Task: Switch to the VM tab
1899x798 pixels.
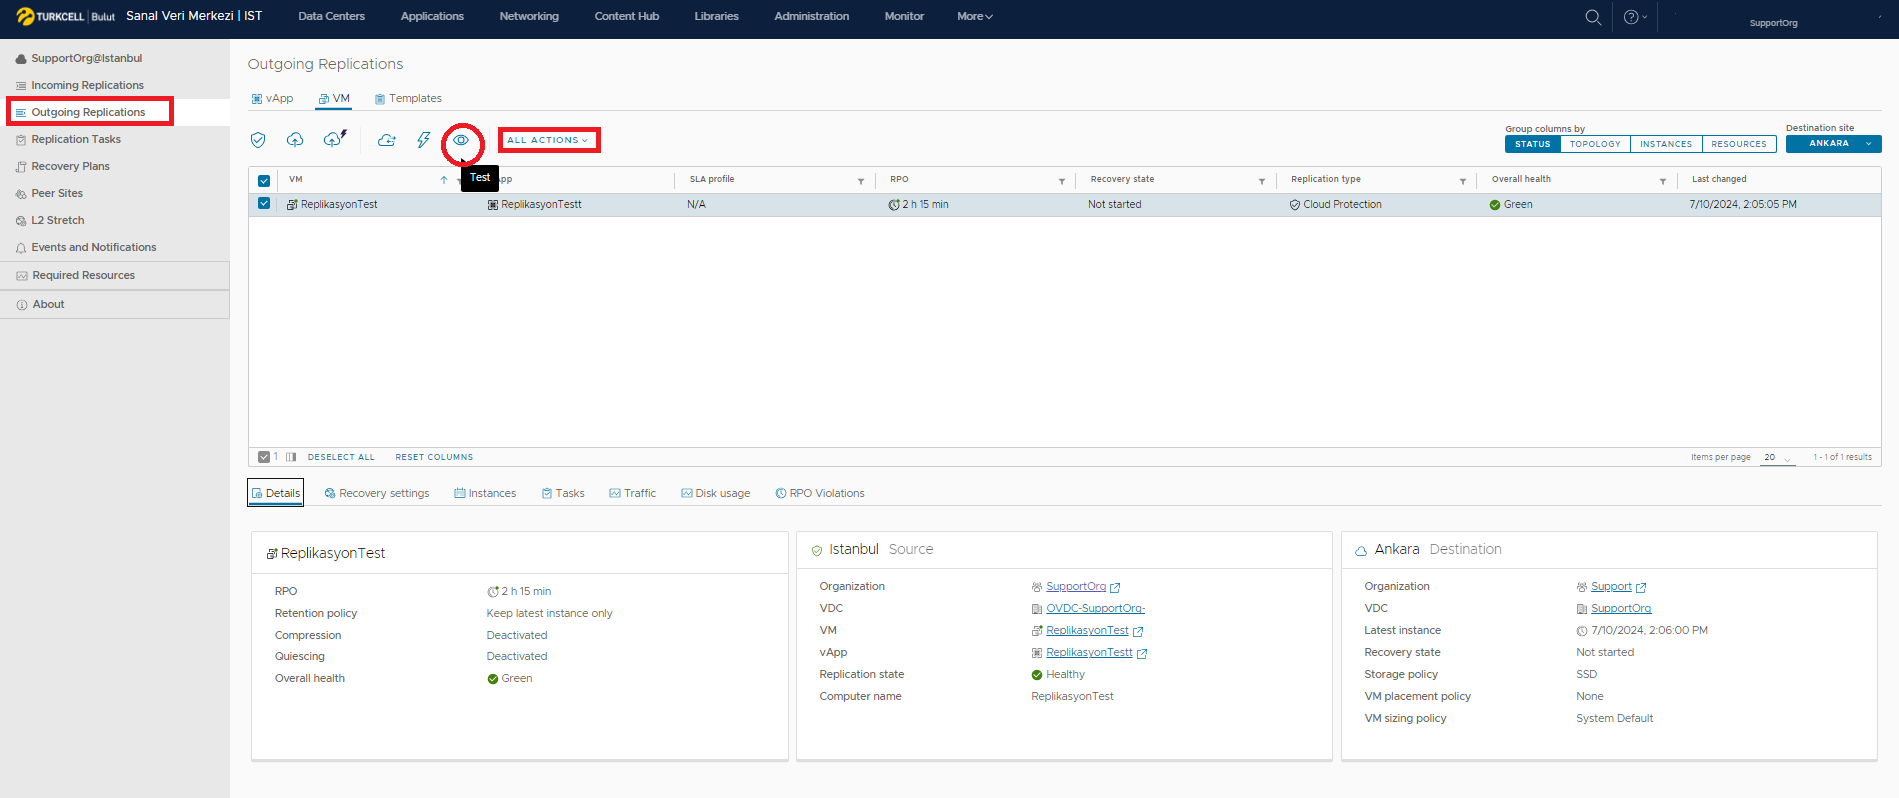Action: 334,98
